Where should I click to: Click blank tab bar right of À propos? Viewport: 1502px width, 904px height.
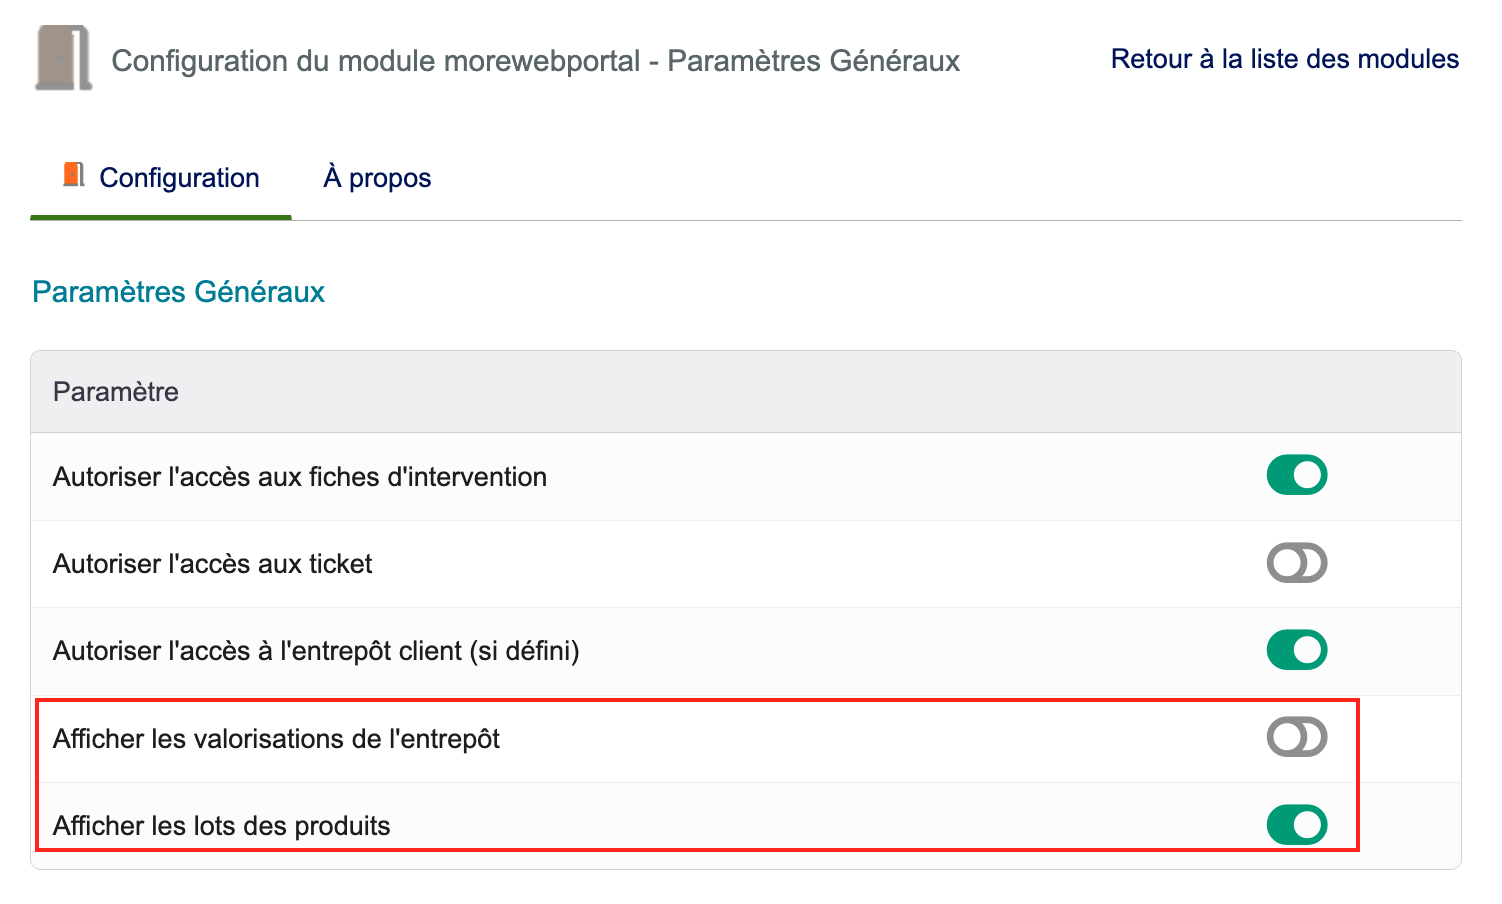click(x=900, y=180)
